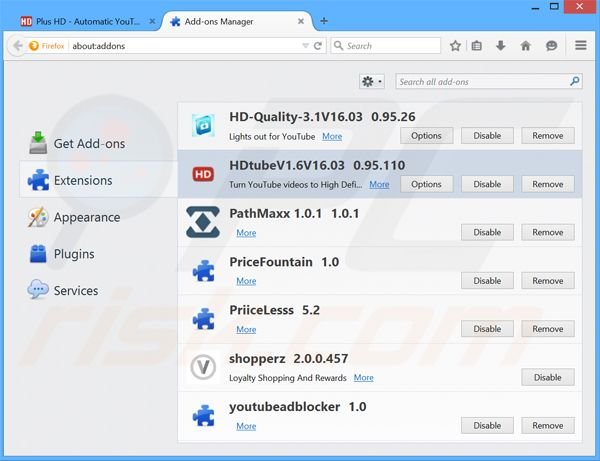The image size is (600, 461).
Task: Disable the PathMaxx extension
Action: point(487,232)
